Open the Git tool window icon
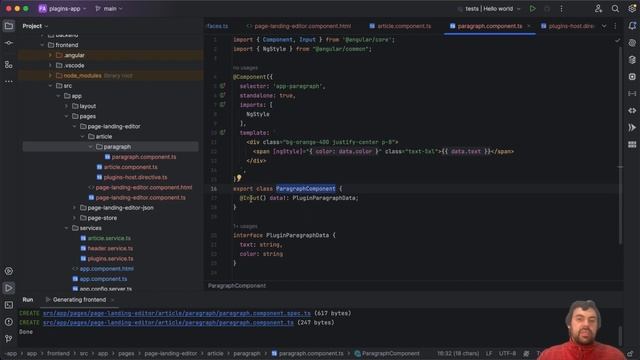 9,339
